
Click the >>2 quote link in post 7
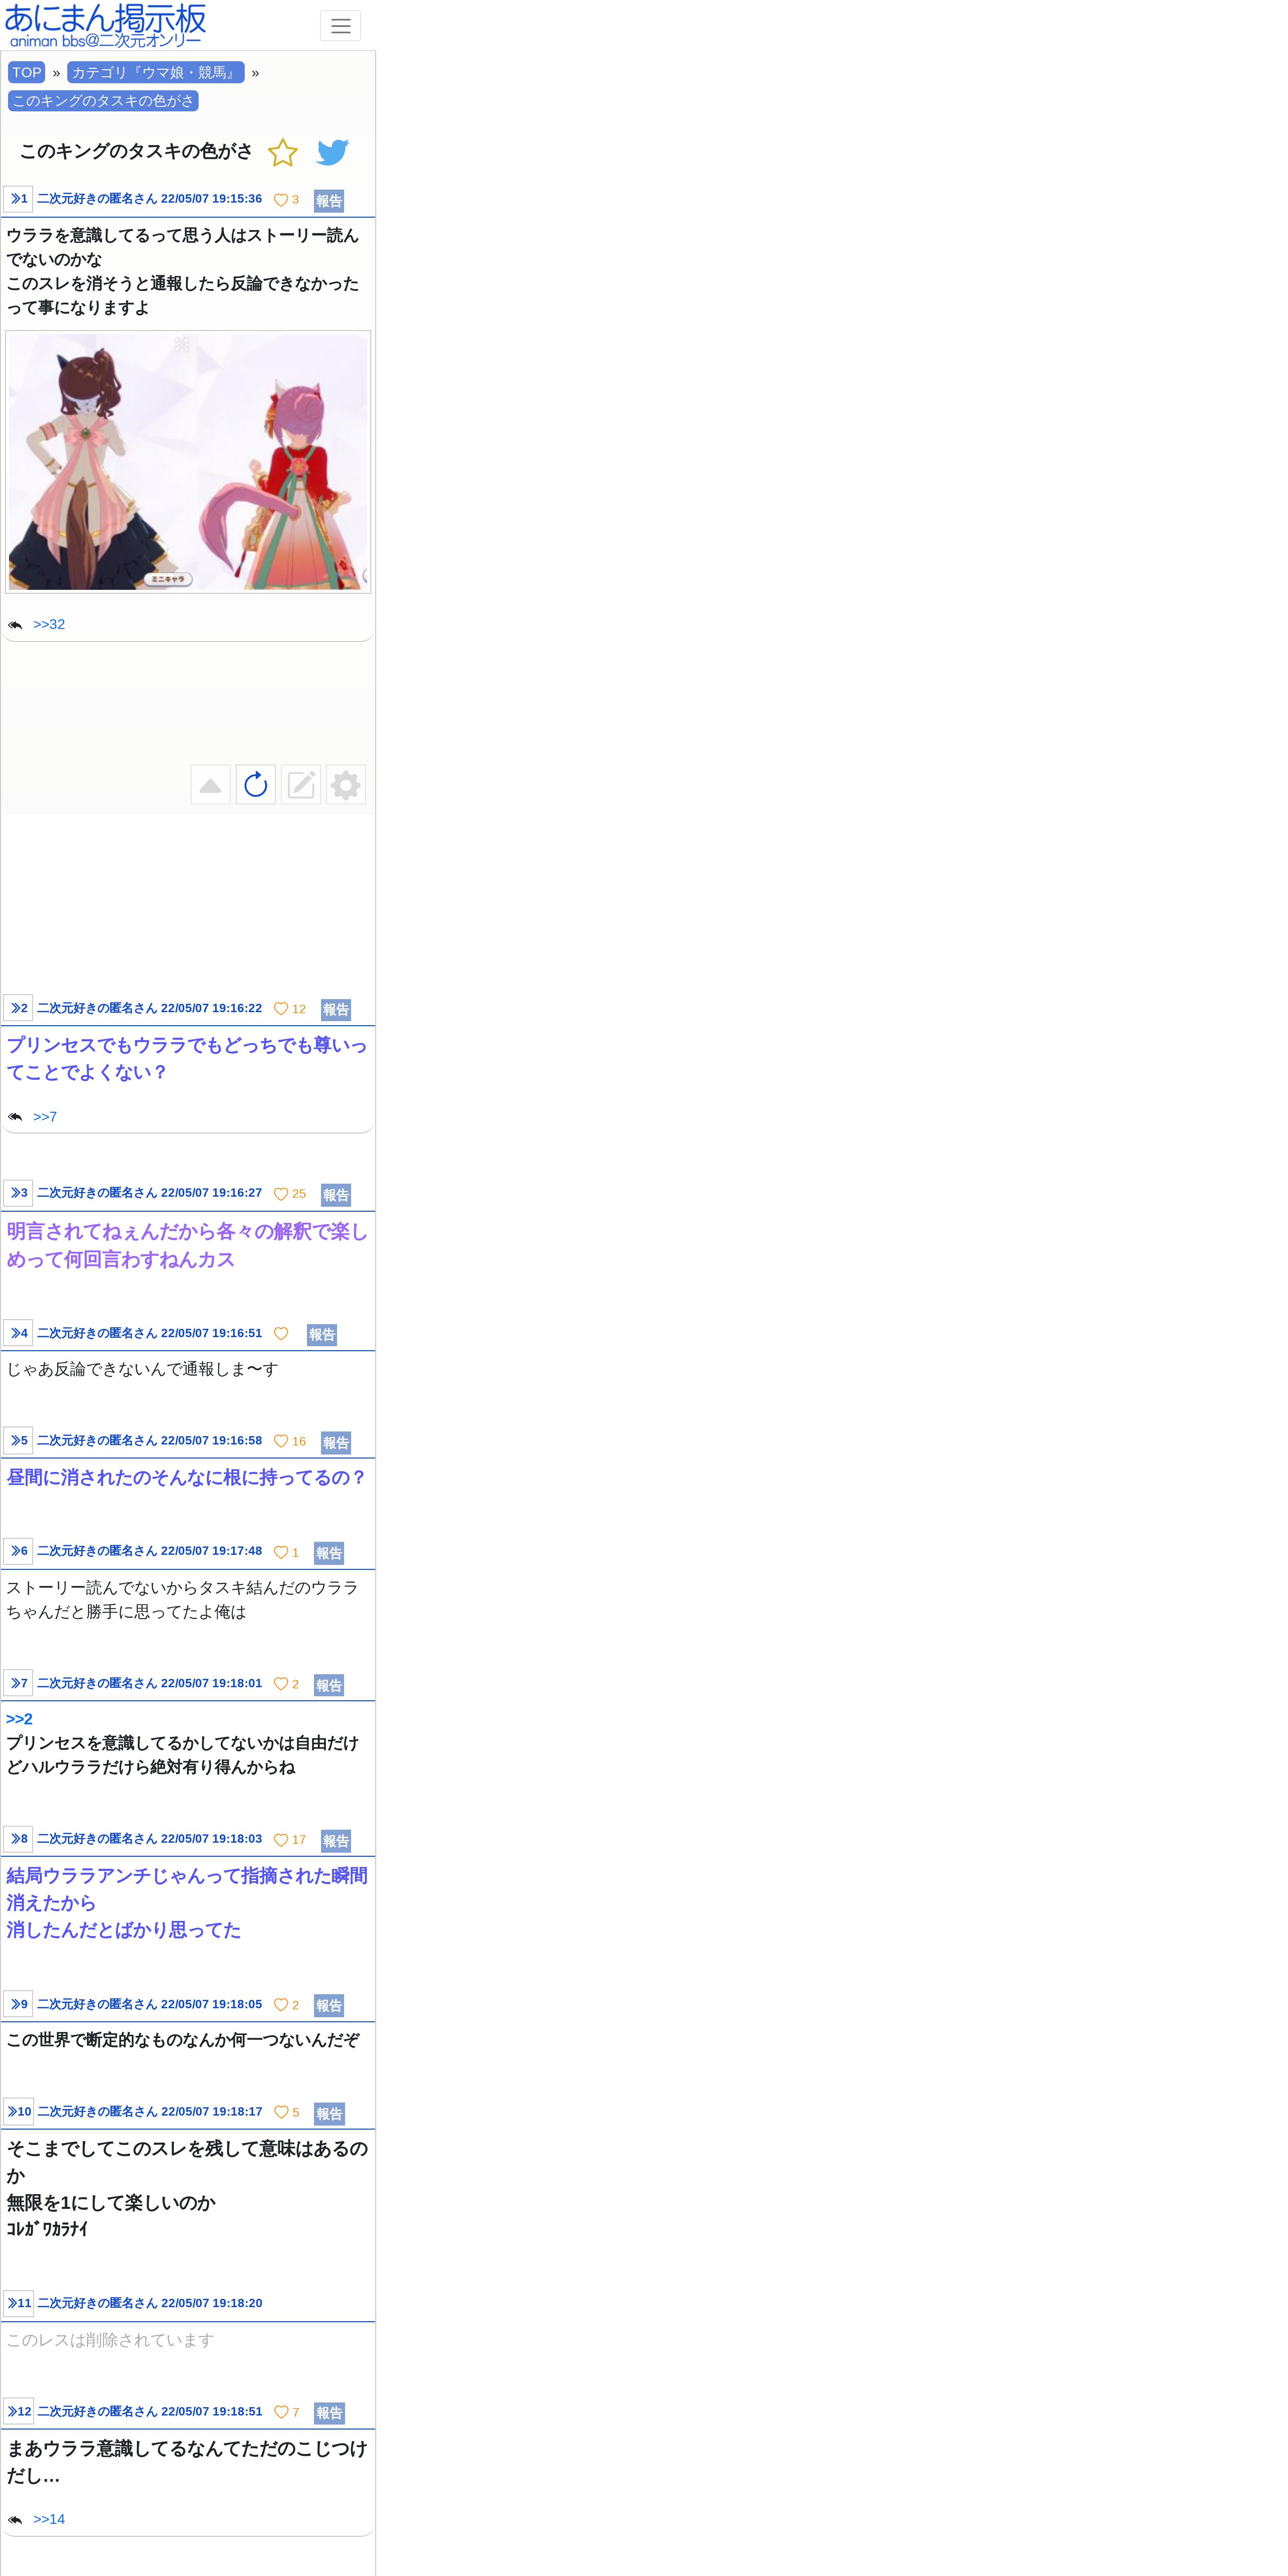(x=19, y=1719)
